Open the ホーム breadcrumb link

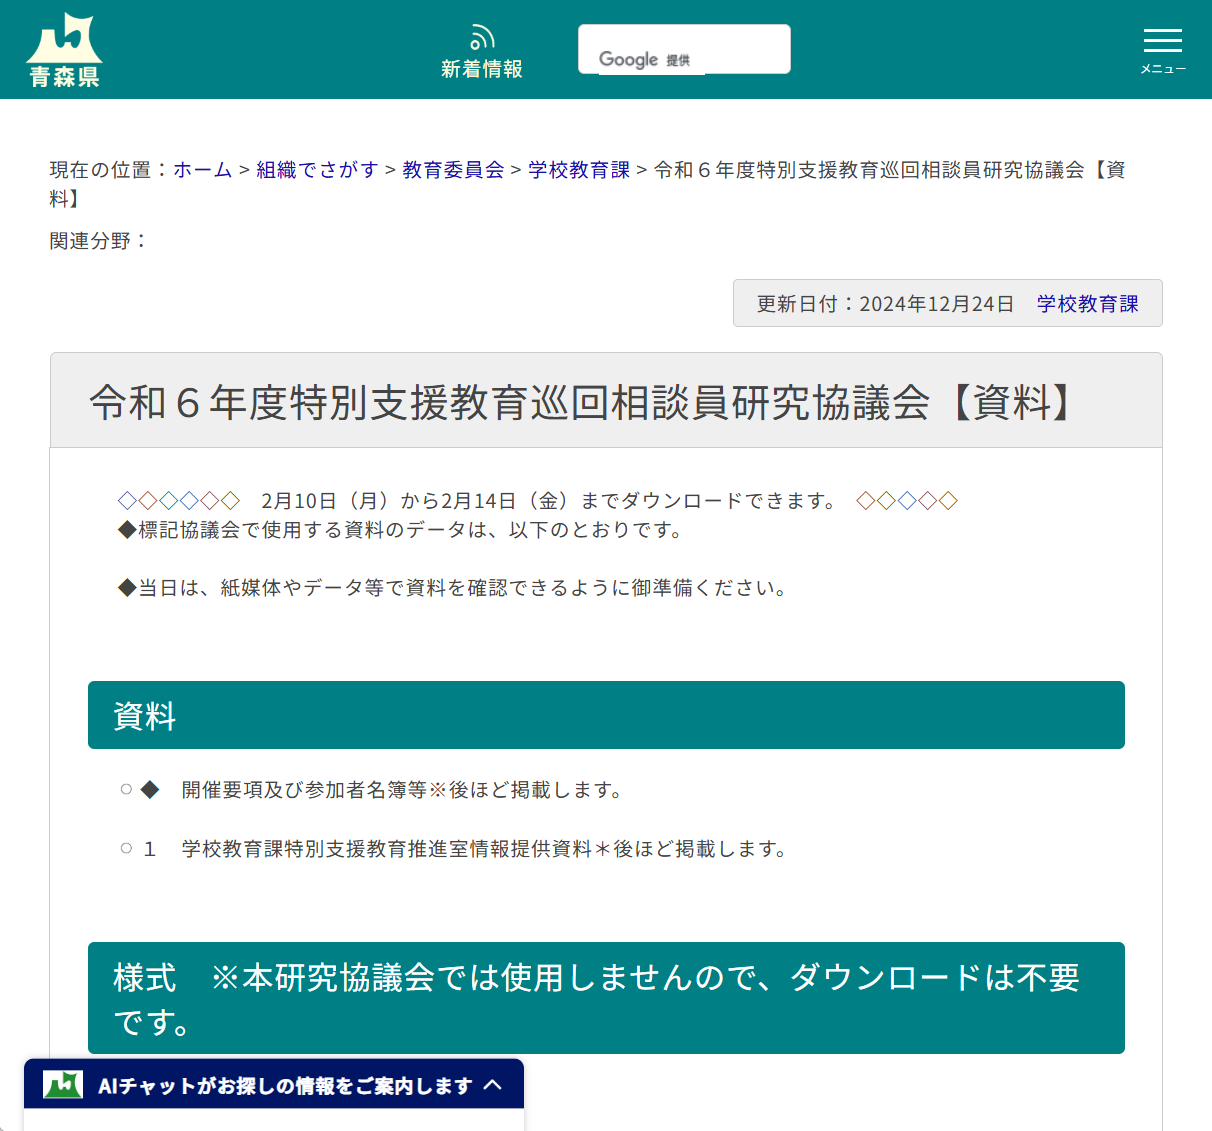pos(202,170)
